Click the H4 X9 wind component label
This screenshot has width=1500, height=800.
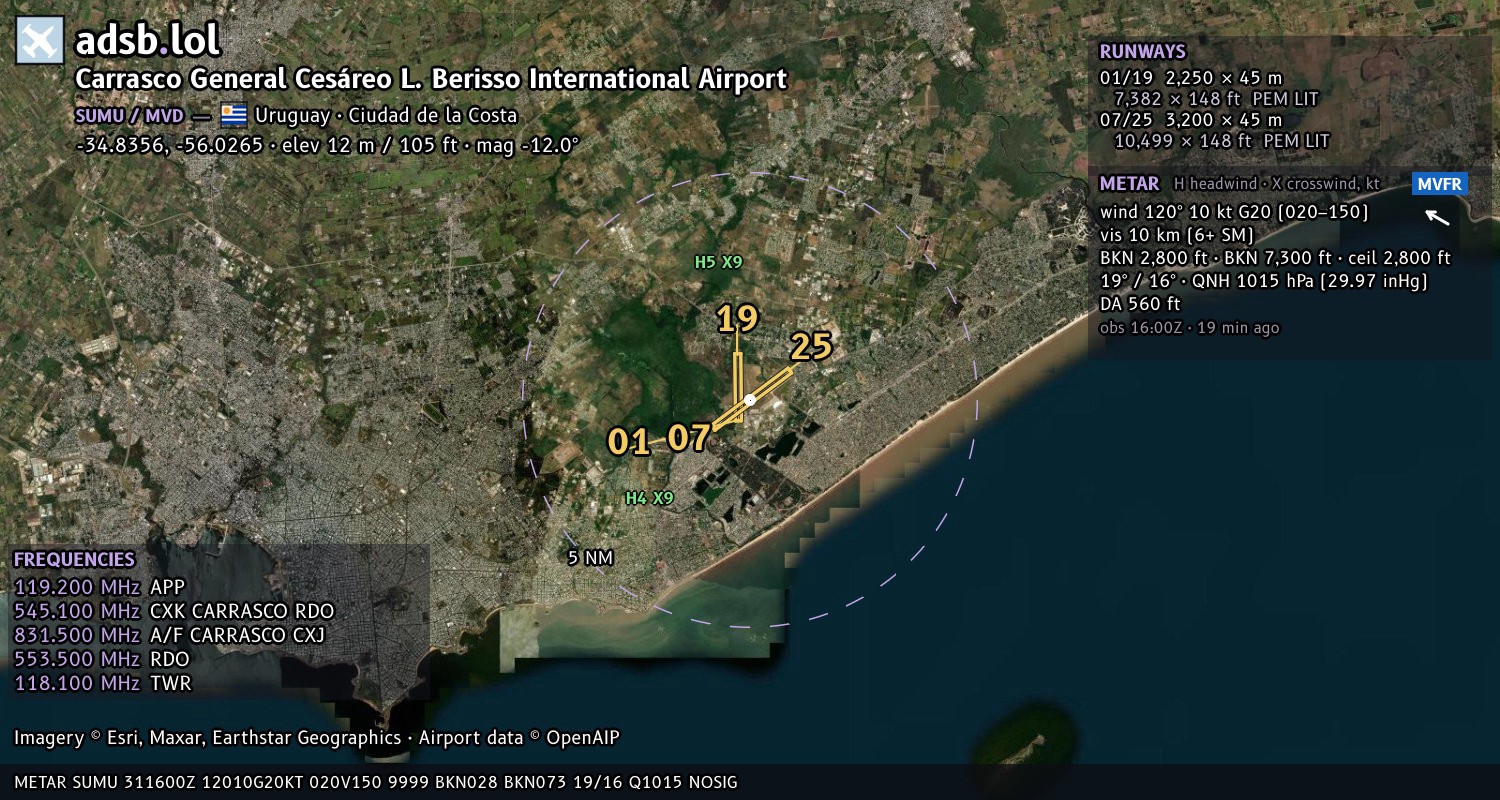[x=650, y=498]
